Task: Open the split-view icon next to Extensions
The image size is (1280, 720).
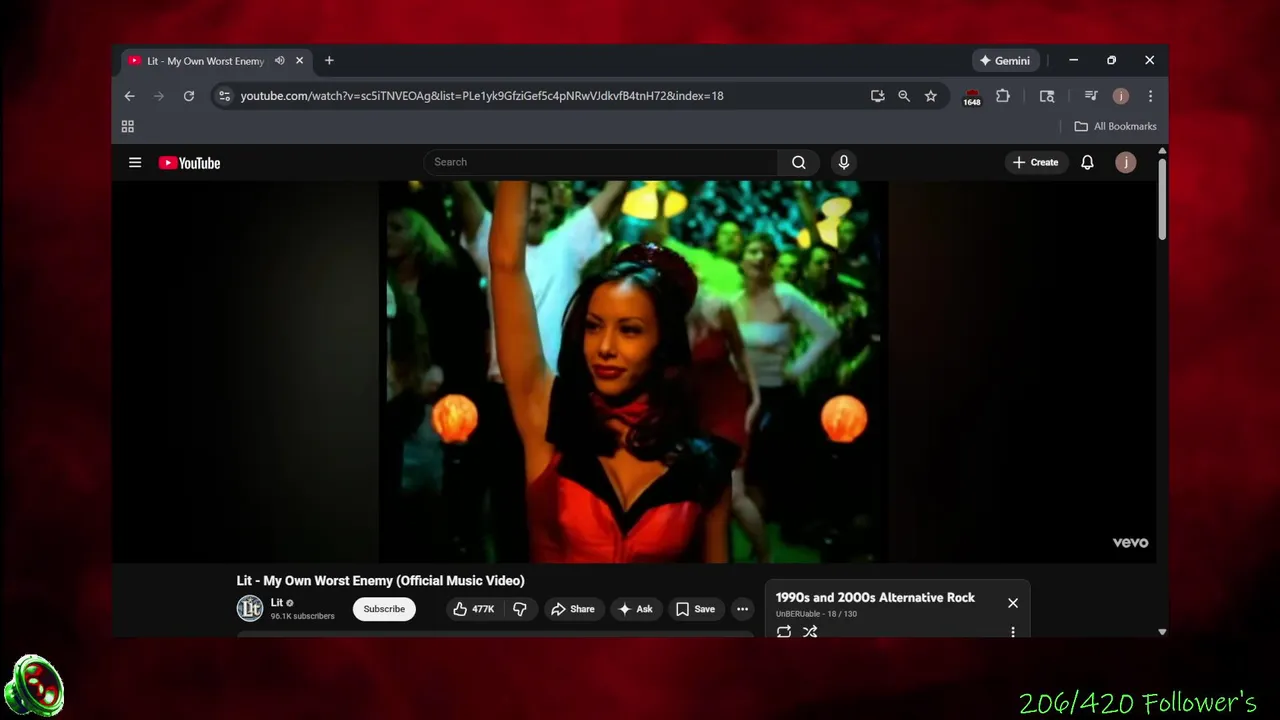Action: [x=1047, y=96]
